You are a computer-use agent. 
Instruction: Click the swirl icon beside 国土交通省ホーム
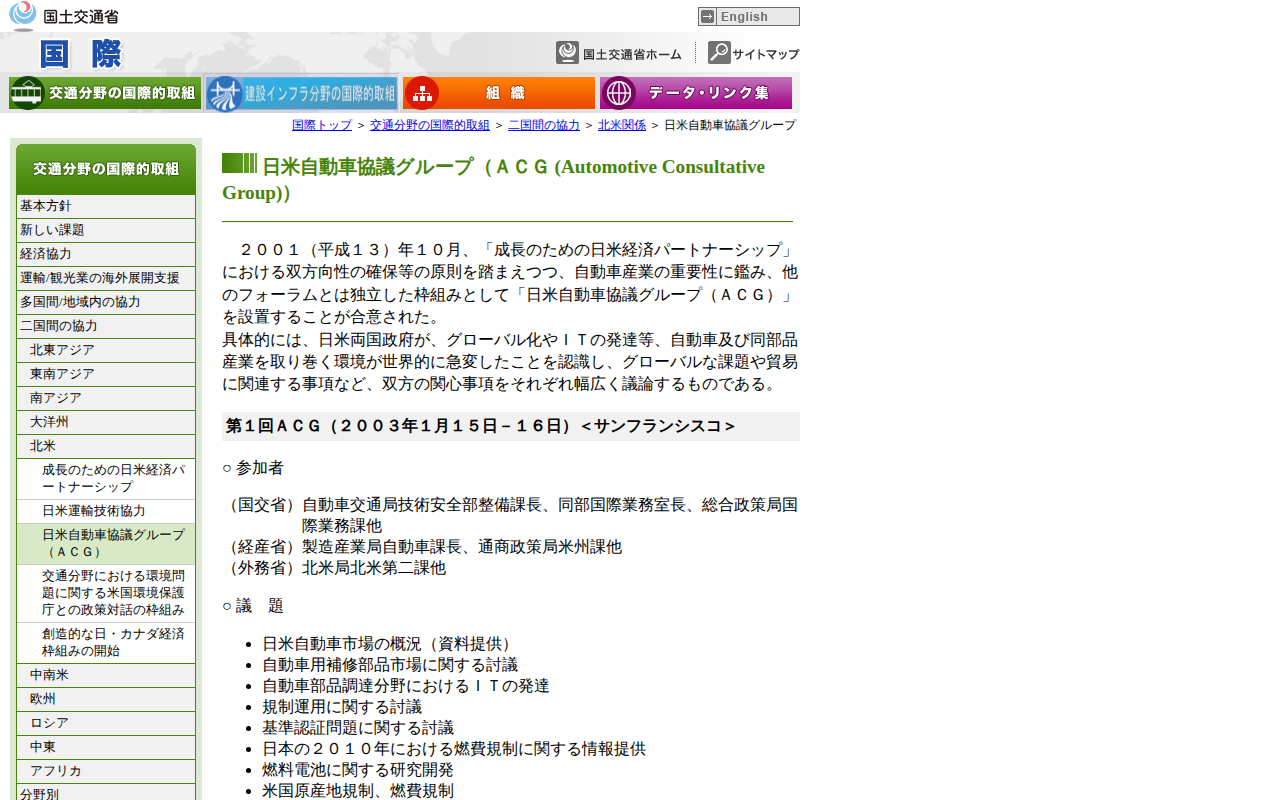568,53
